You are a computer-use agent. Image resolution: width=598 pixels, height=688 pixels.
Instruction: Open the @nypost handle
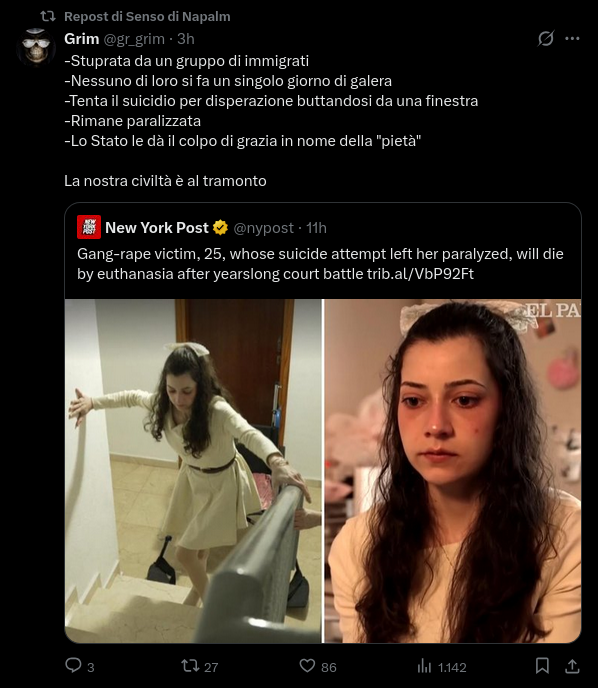[263, 228]
